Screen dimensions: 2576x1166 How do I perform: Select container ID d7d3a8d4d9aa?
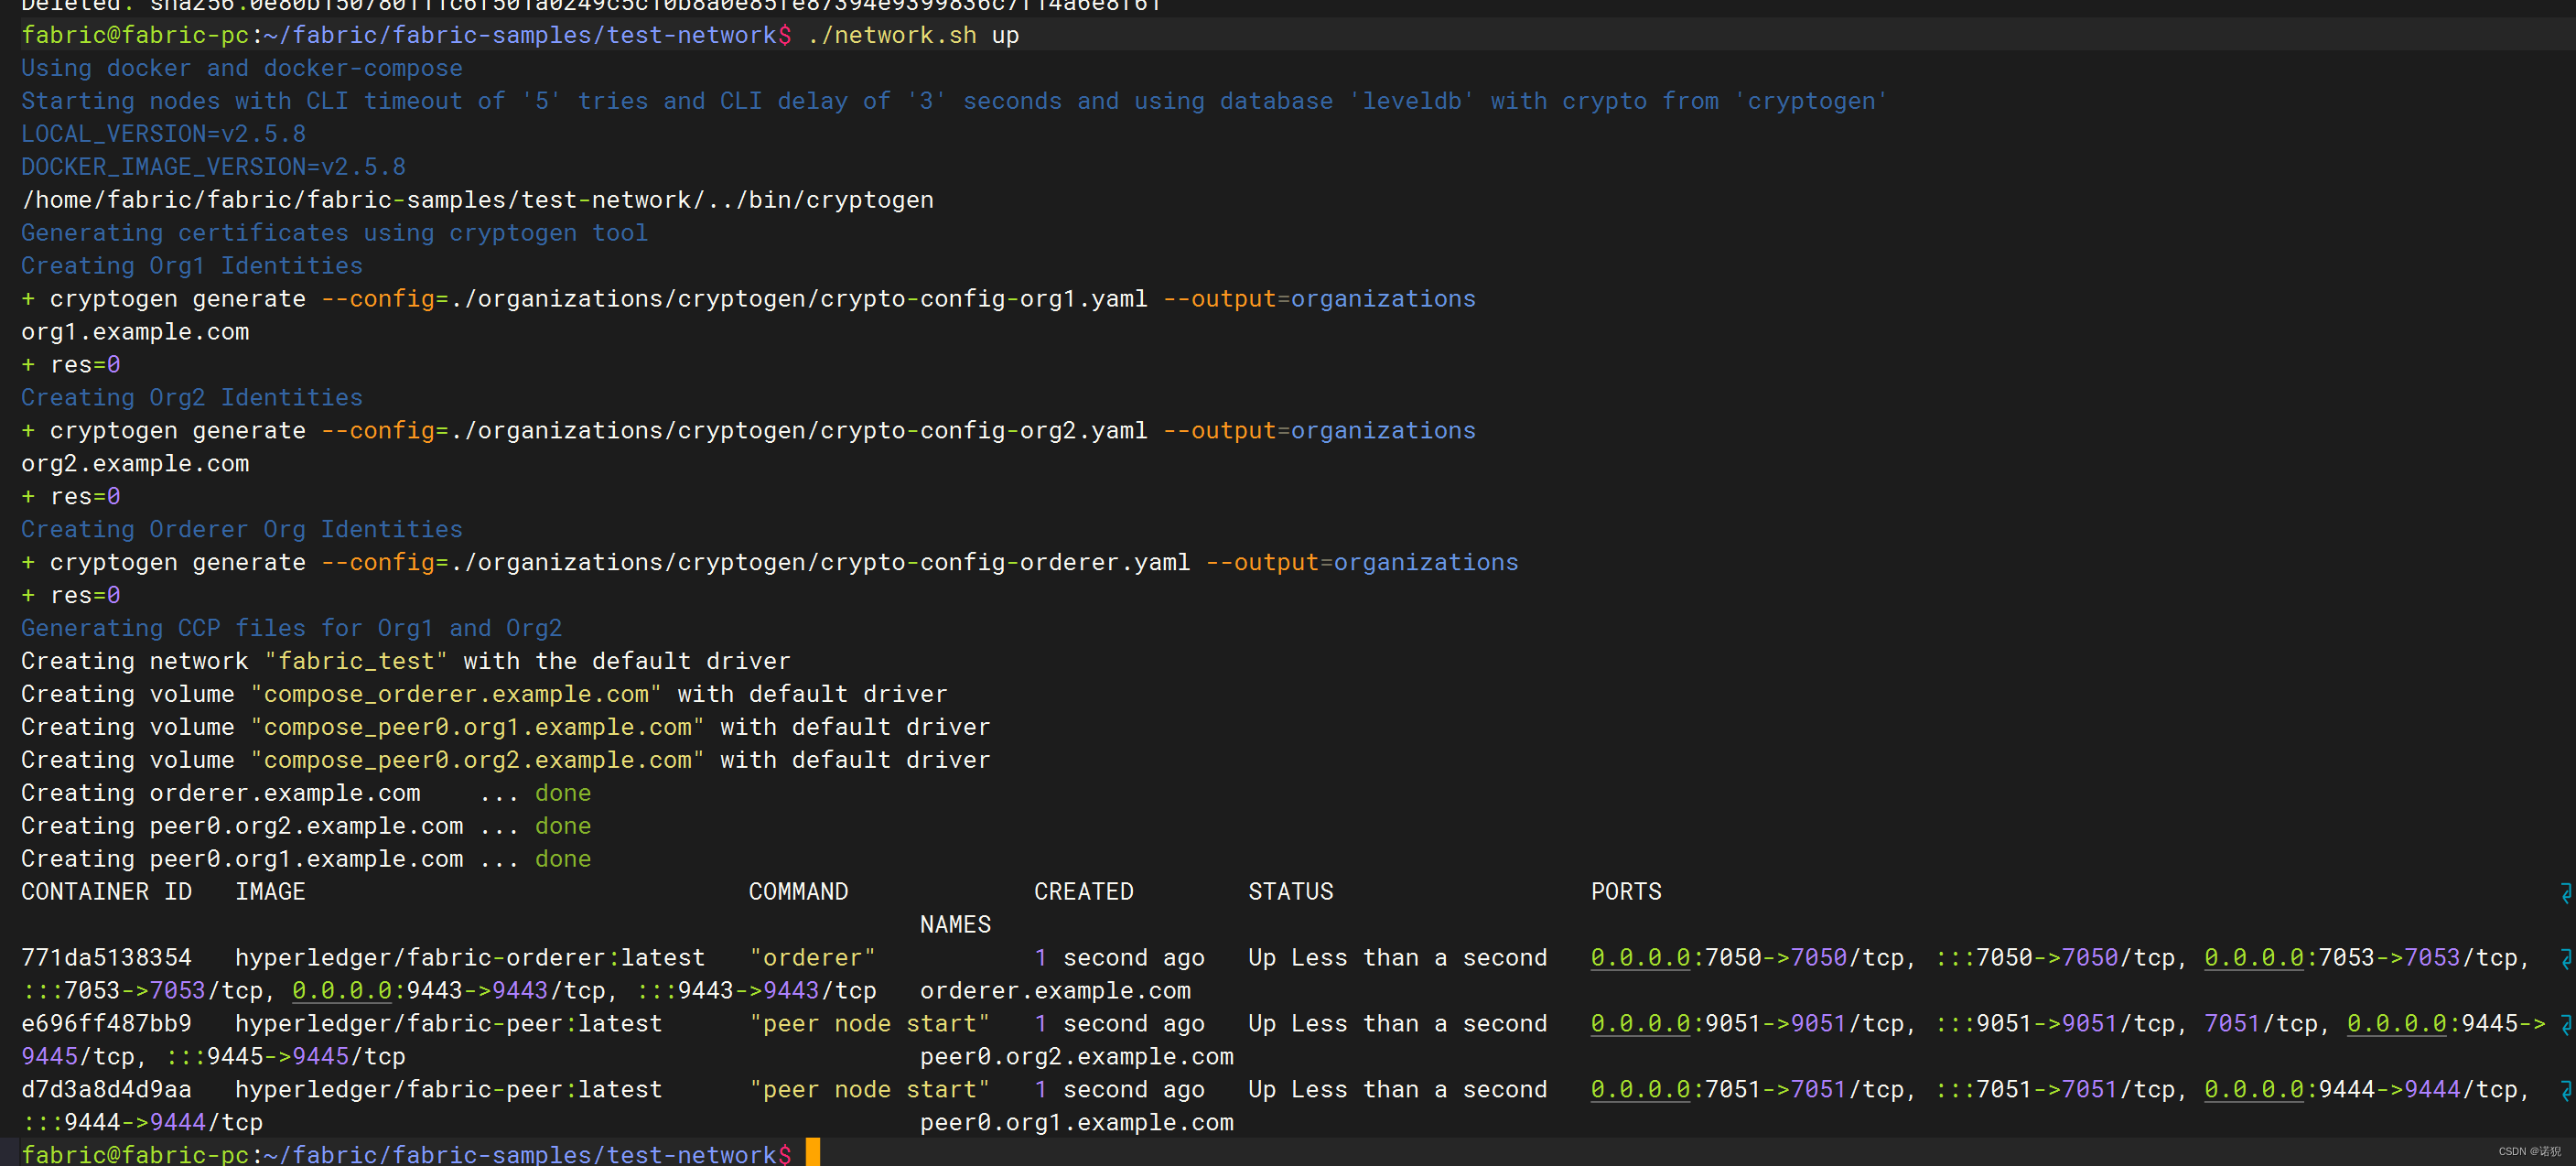coord(106,1090)
